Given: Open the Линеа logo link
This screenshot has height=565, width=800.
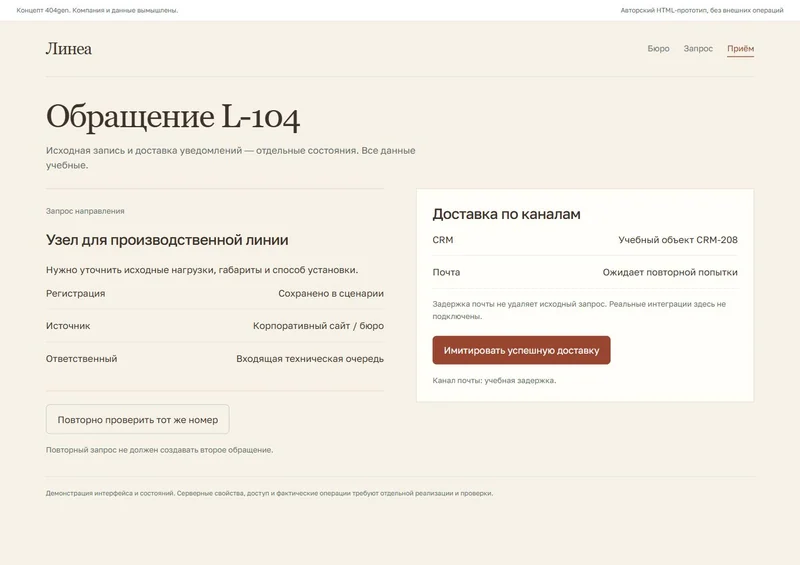Looking at the screenshot, I should (69, 49).
